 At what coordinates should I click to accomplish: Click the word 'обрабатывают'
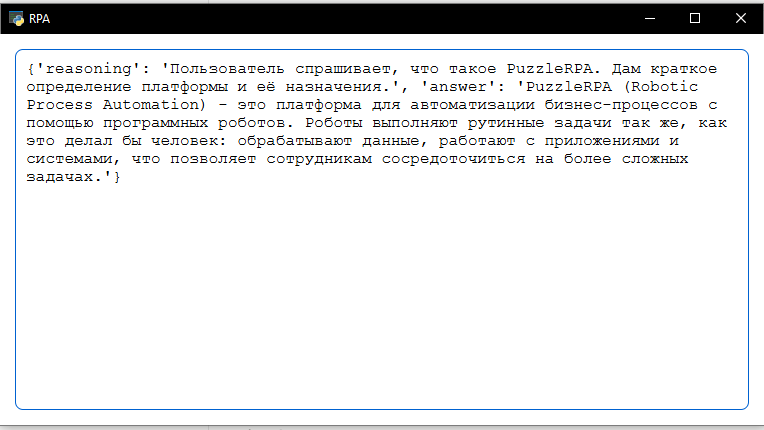click(294, 141)
